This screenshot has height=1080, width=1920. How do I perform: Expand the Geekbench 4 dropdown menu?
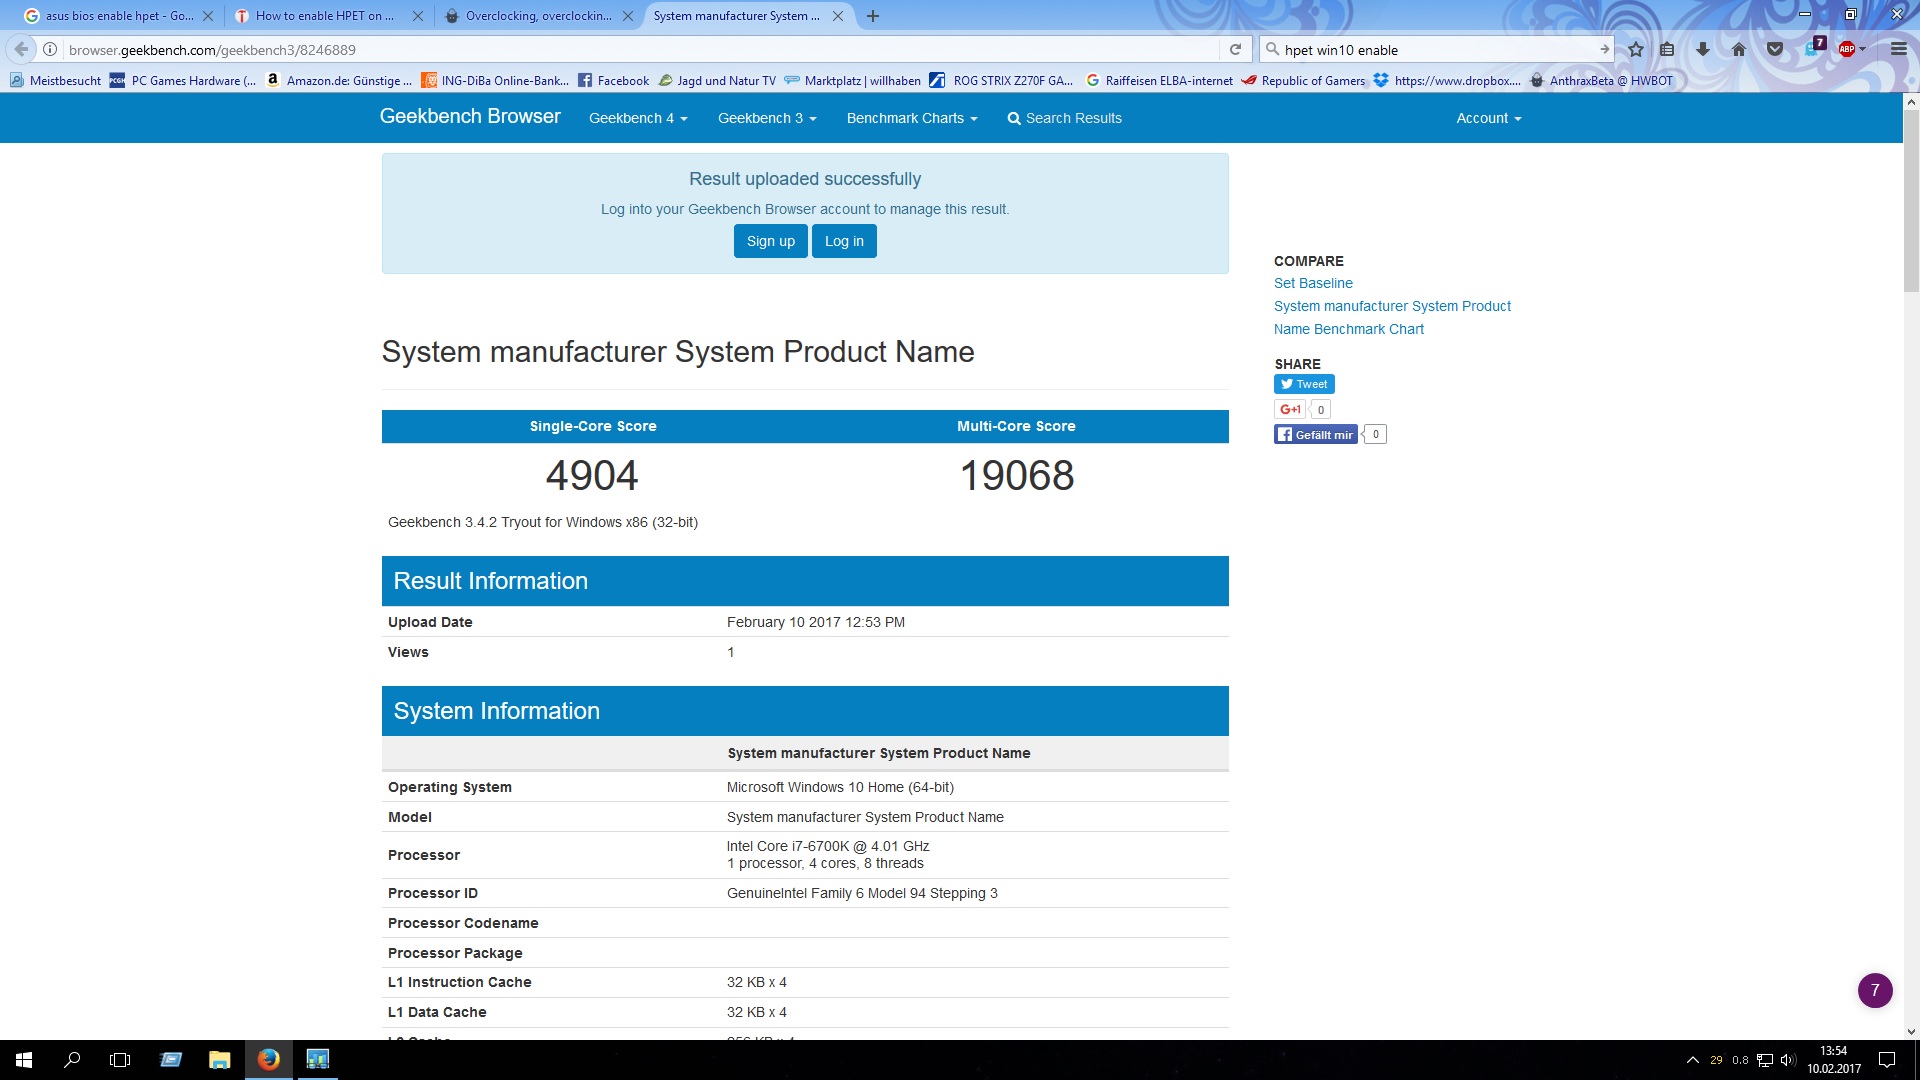638,118
